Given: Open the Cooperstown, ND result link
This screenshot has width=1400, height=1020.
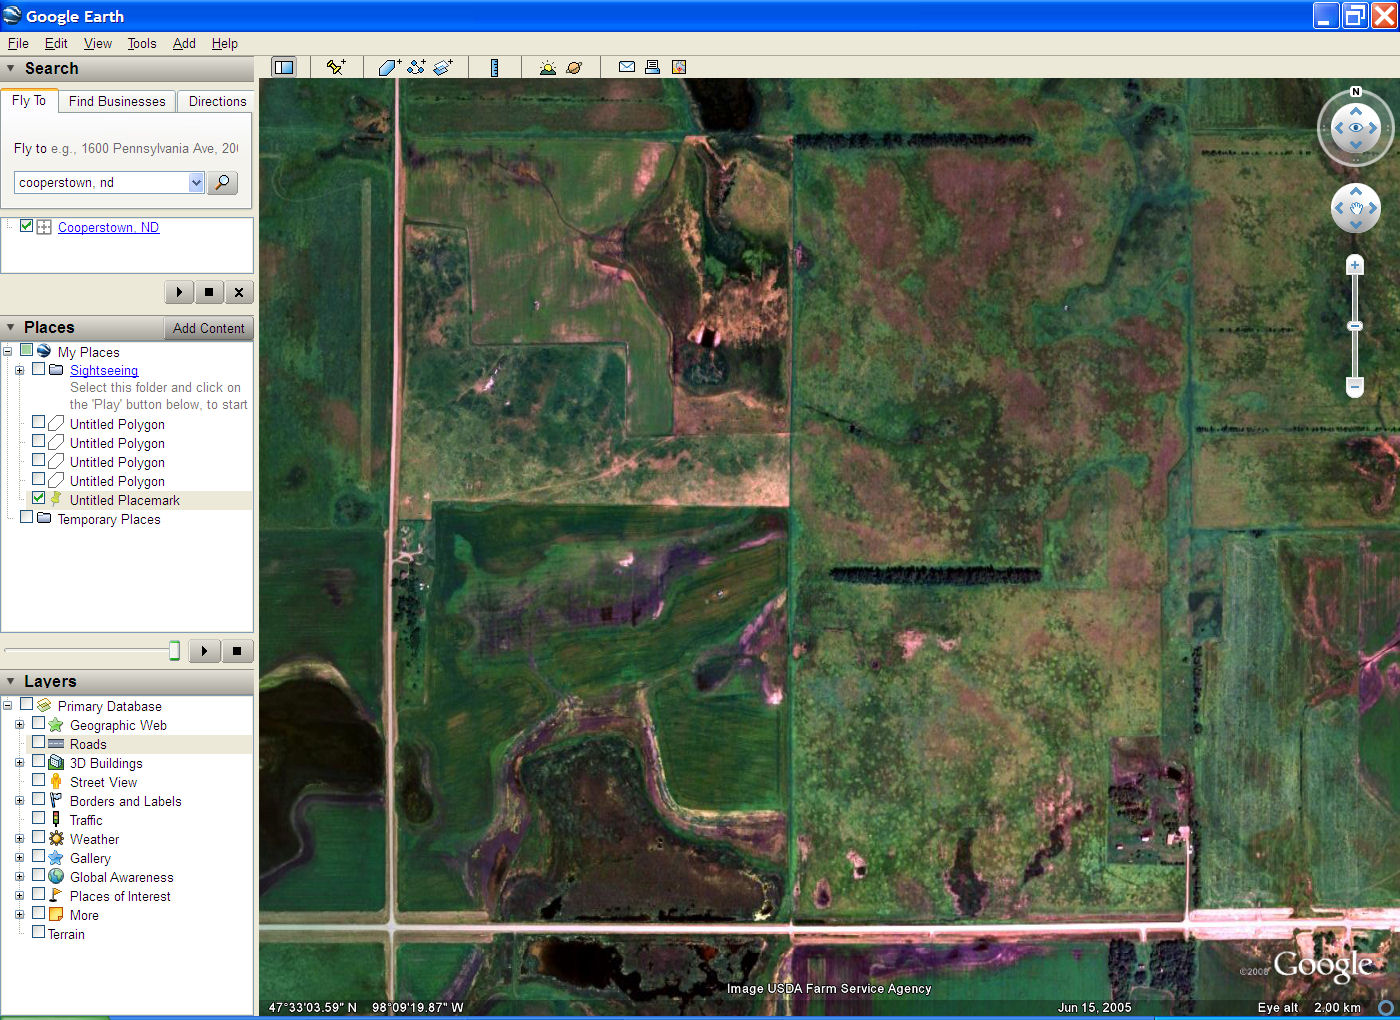Looking at the screenshot, I should coord(108,227).
